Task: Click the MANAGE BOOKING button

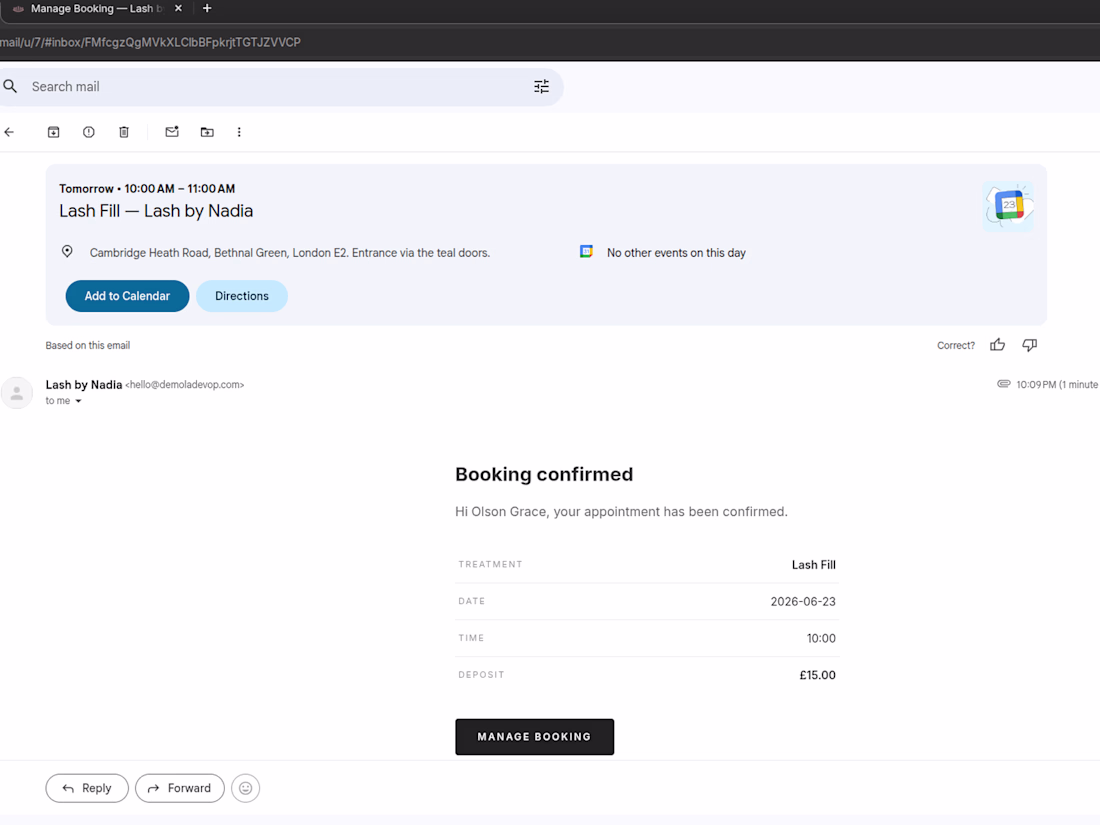Action: 535,737
